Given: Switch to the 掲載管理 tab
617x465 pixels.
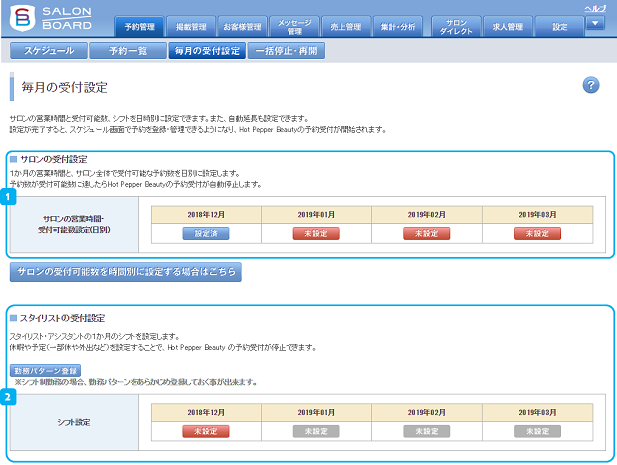Looking at the screenshot, I should click(x=189, y=26).
